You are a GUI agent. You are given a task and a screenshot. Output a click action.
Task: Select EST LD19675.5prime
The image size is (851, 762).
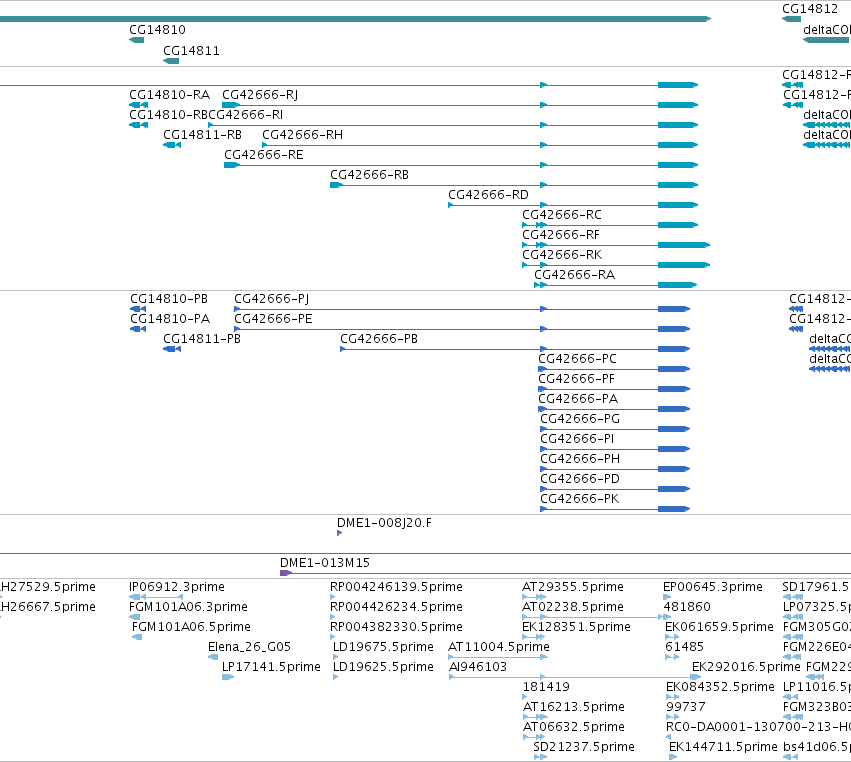tap(383, 647)
